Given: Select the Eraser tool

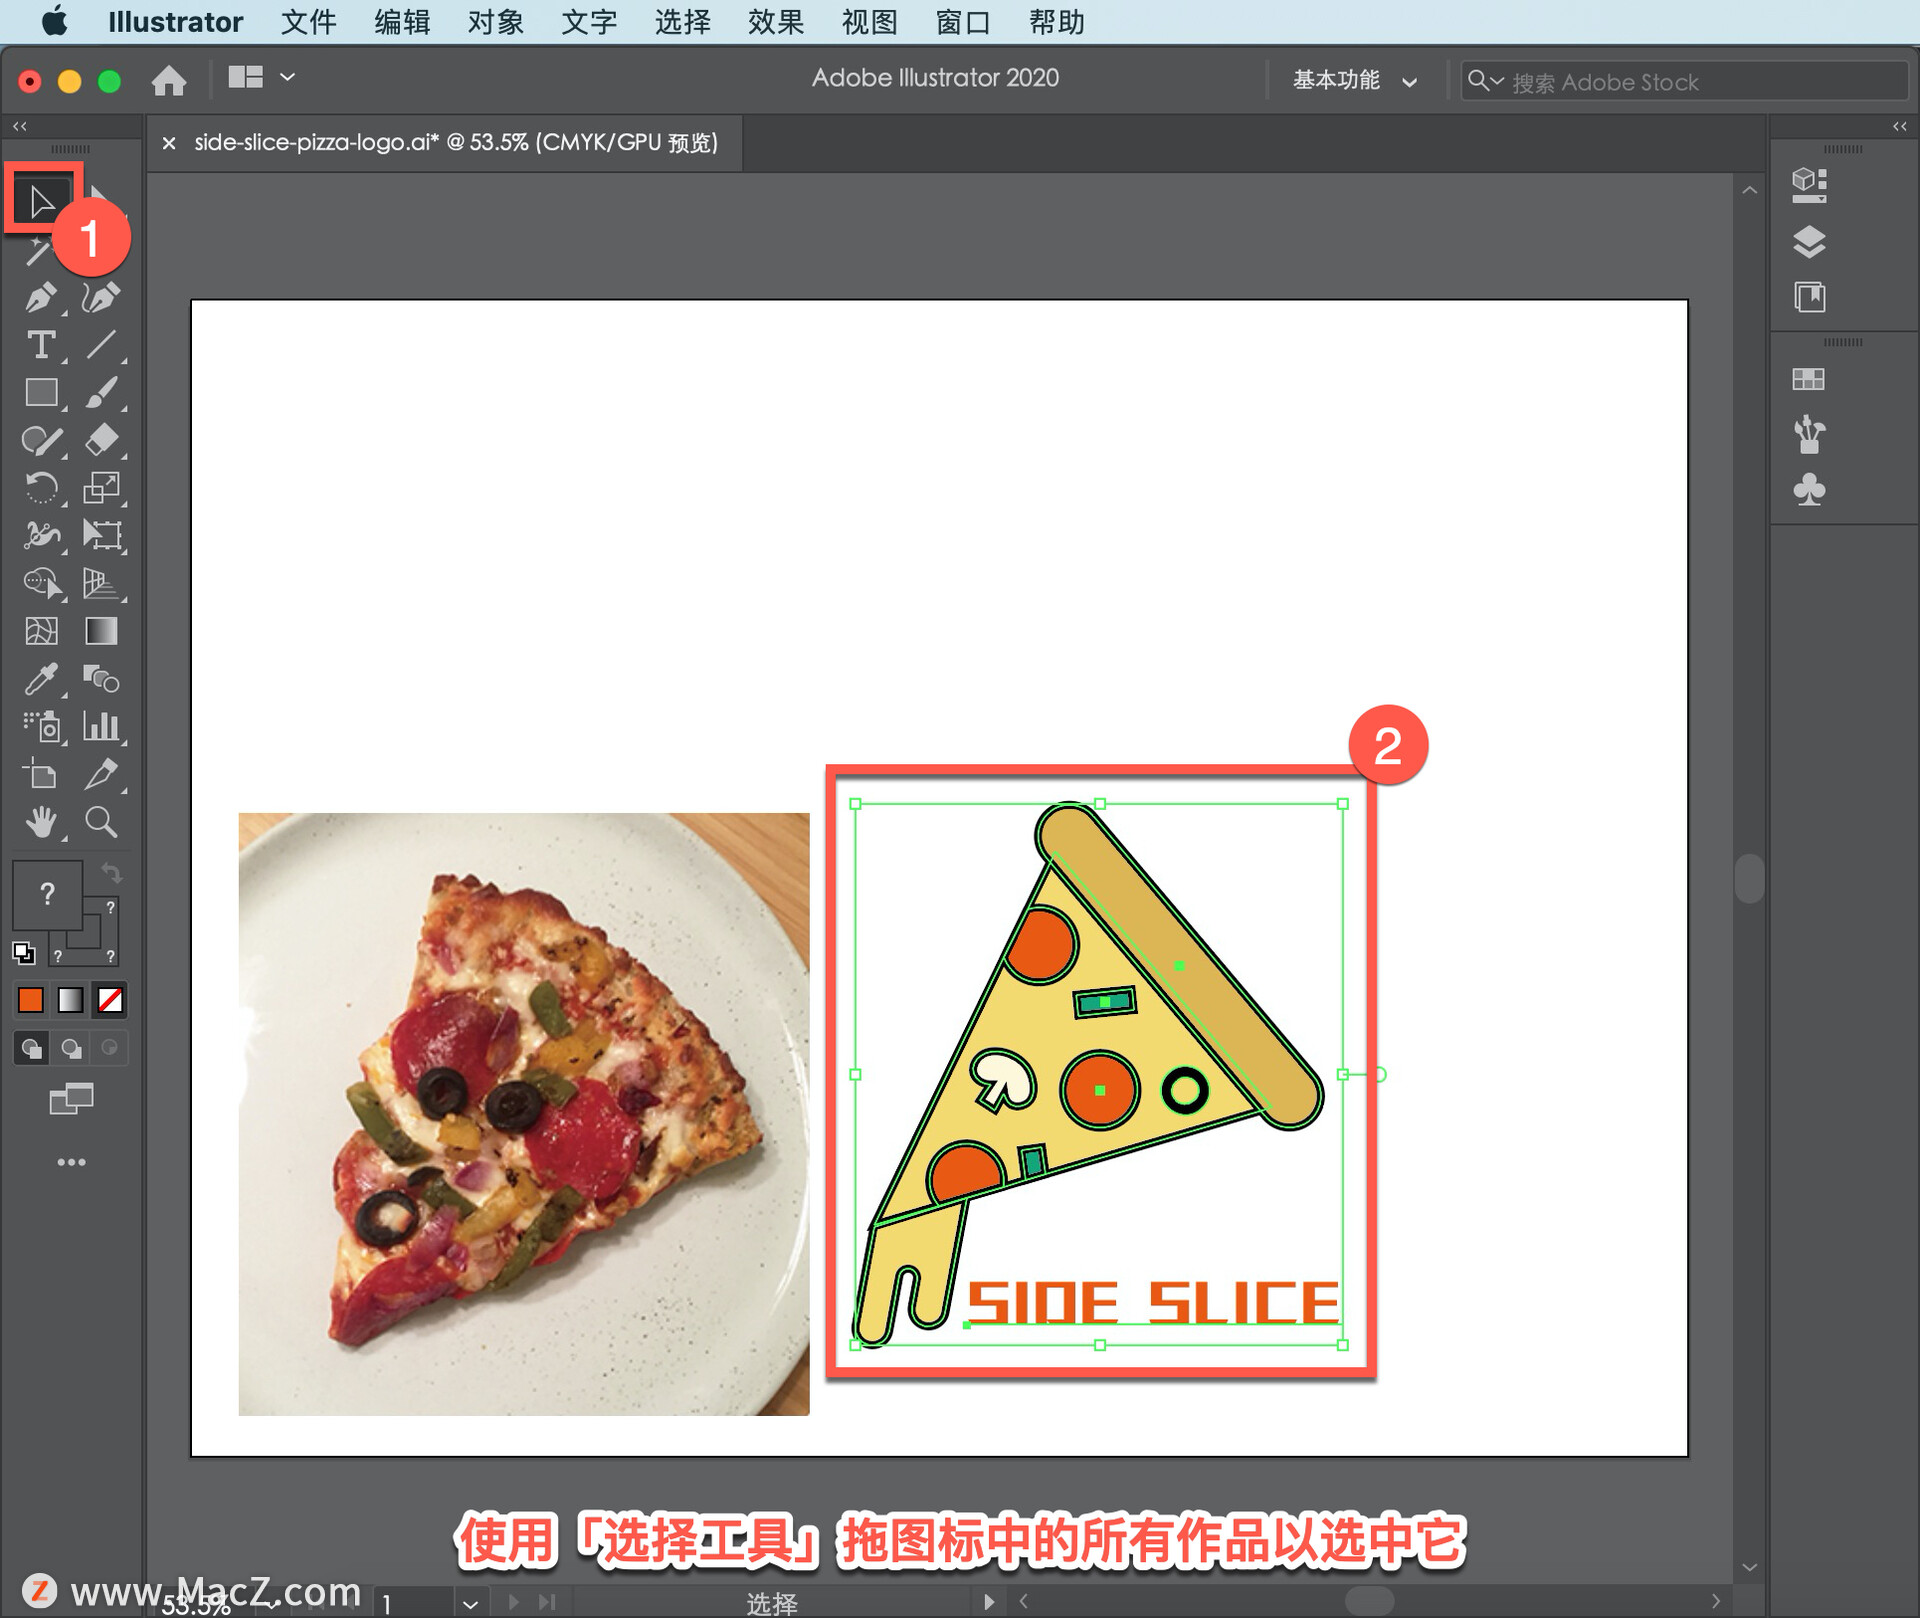Looking at the screenshot, I should (x=101, y=440).
